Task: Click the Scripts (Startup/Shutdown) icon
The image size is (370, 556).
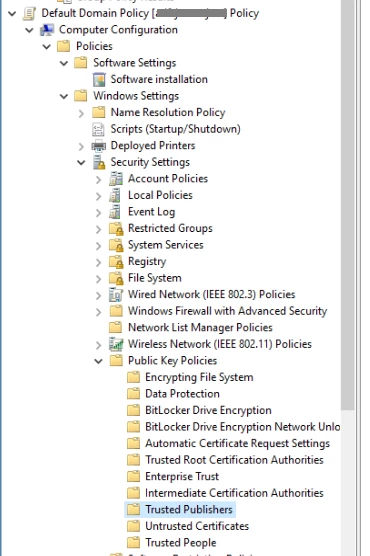Action: pyautogui.click(x=98, y=129)
